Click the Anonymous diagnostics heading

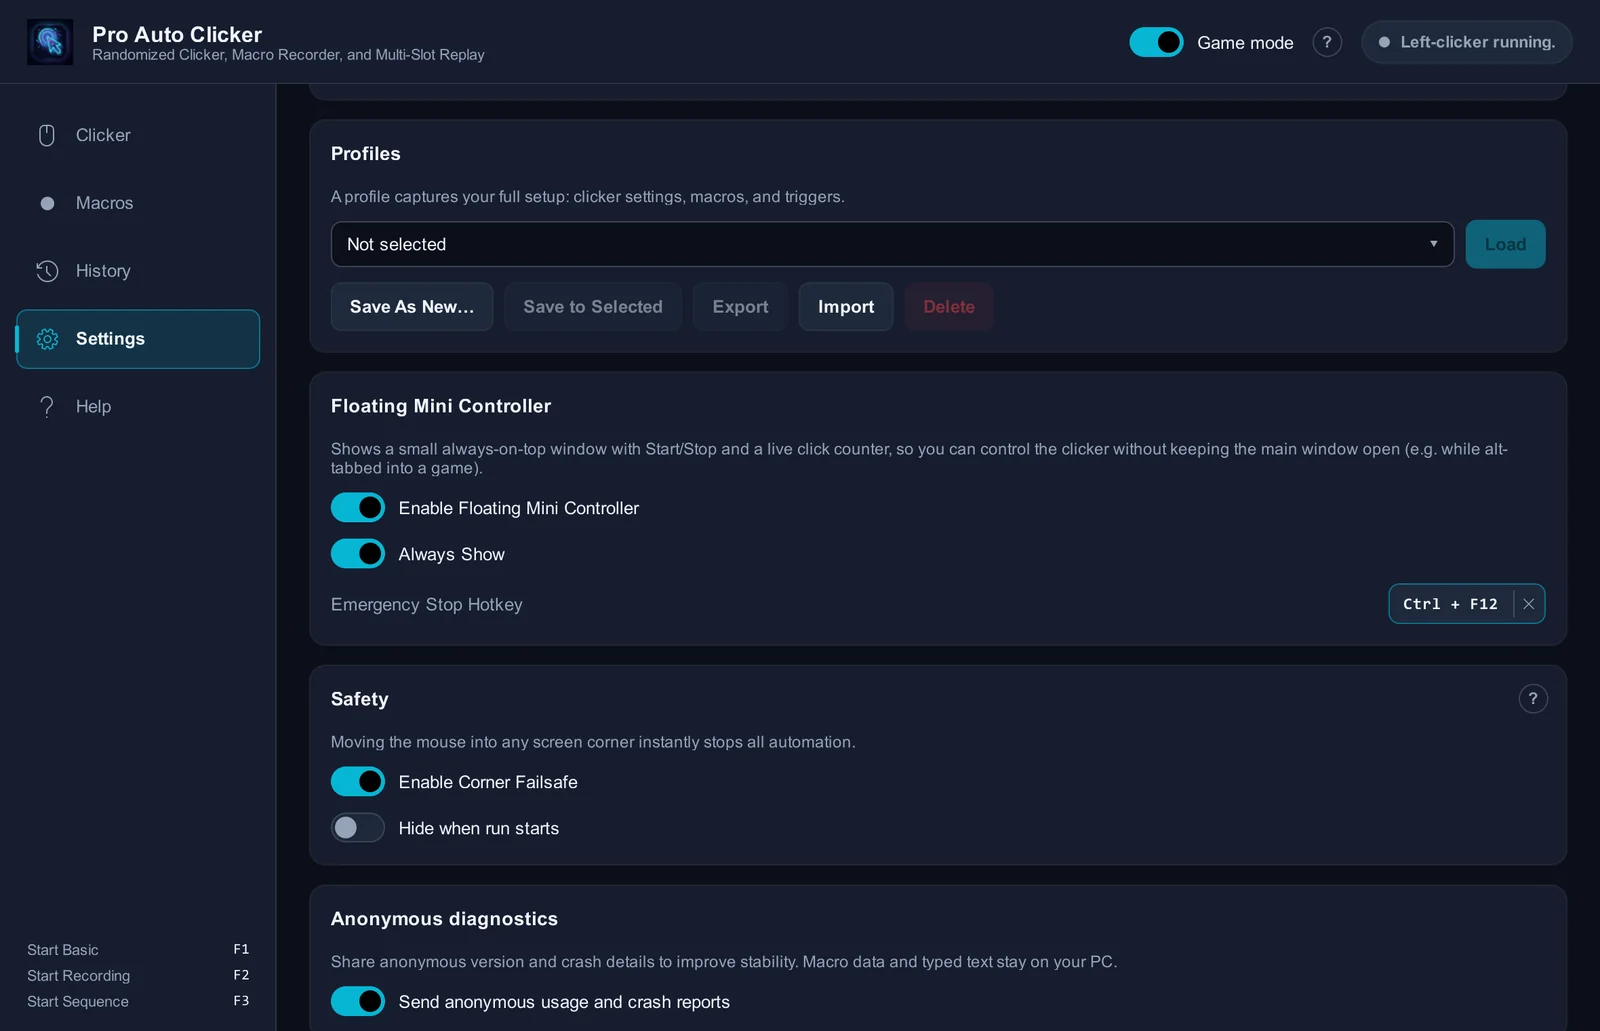445,919
